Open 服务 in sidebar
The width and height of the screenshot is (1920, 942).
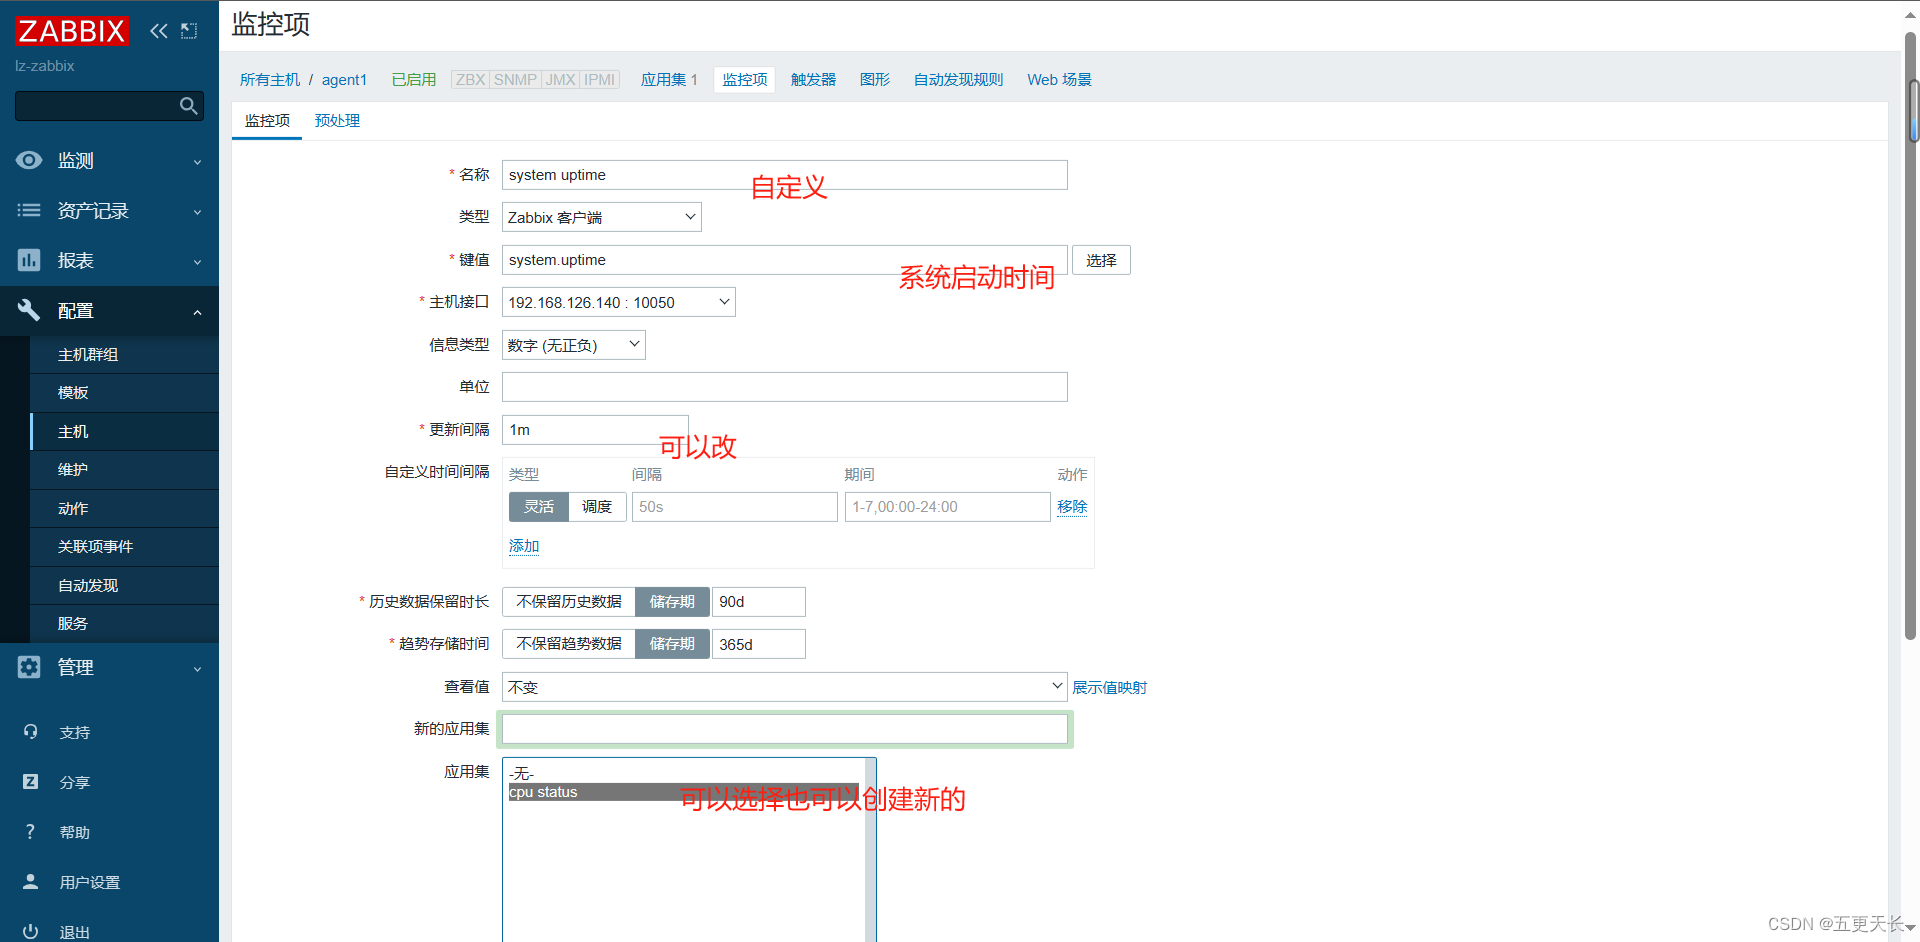(124, 624)
